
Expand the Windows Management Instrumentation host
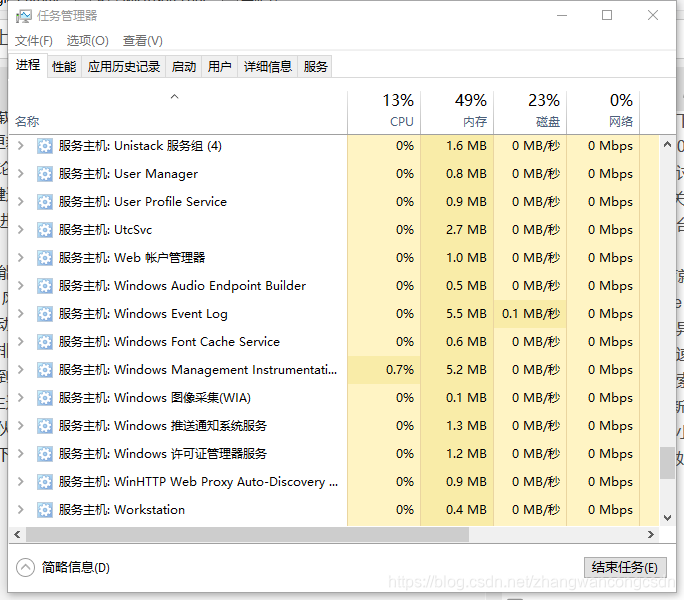20,370
